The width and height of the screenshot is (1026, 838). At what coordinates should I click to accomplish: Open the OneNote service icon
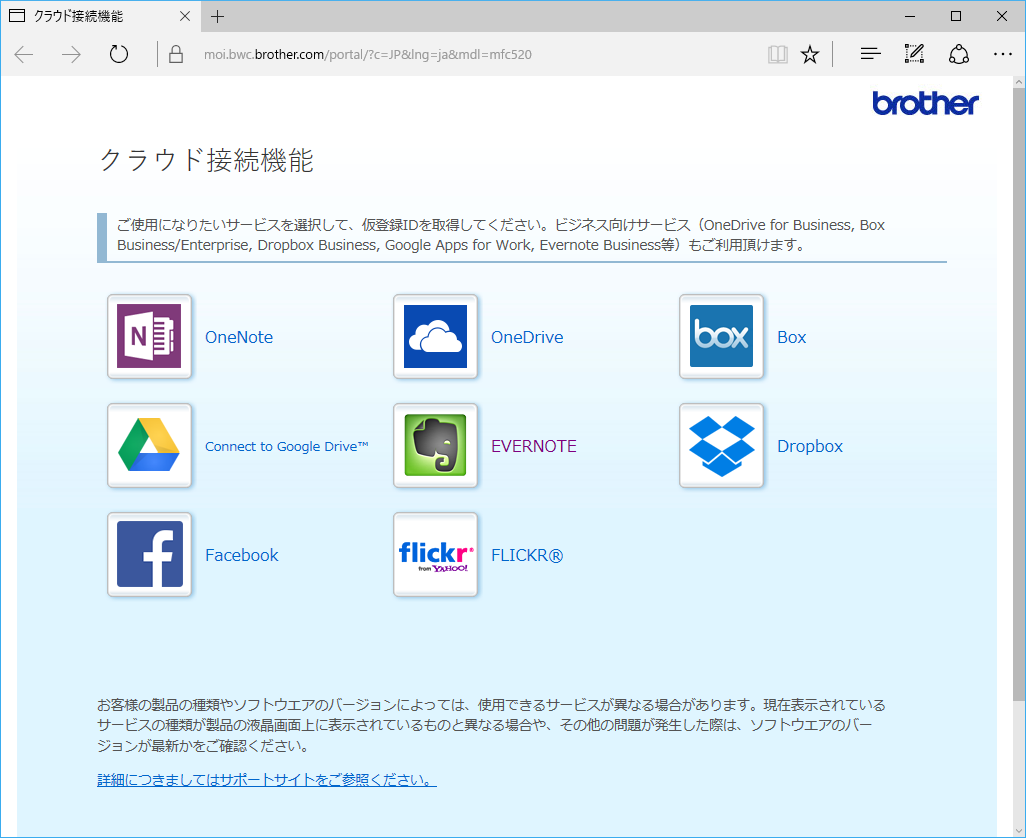pyautogui.click(x=149, y=336)
